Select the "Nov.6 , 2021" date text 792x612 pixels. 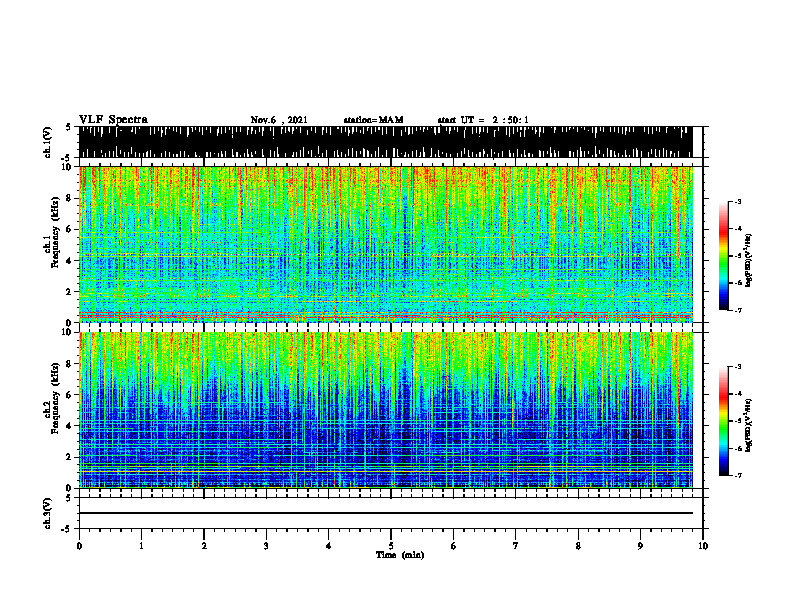click(x=279, y=120)
